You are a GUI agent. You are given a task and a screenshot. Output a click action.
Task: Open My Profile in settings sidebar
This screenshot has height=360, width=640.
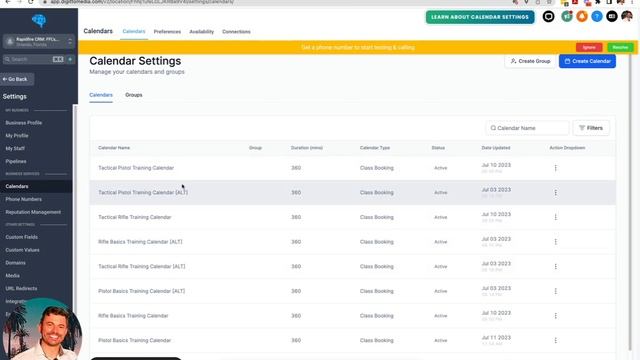click(17, 136)
